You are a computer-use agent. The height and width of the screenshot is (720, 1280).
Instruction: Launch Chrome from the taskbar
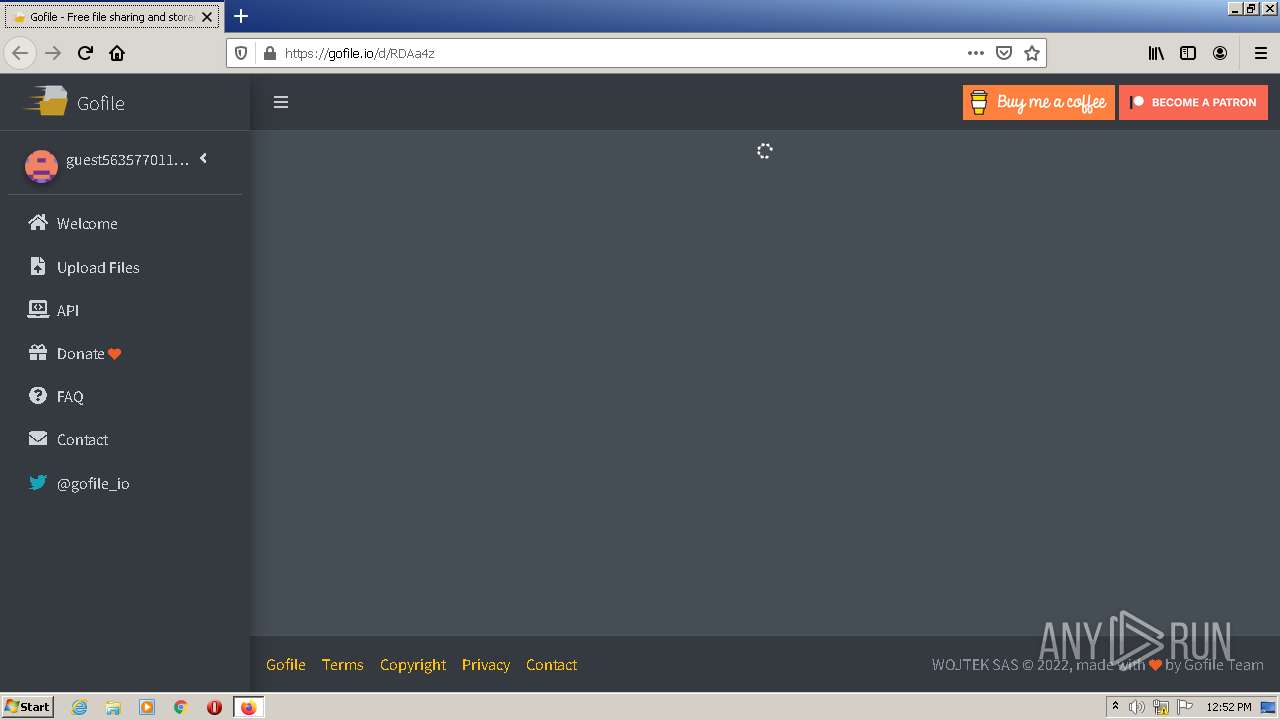point(181,707)
